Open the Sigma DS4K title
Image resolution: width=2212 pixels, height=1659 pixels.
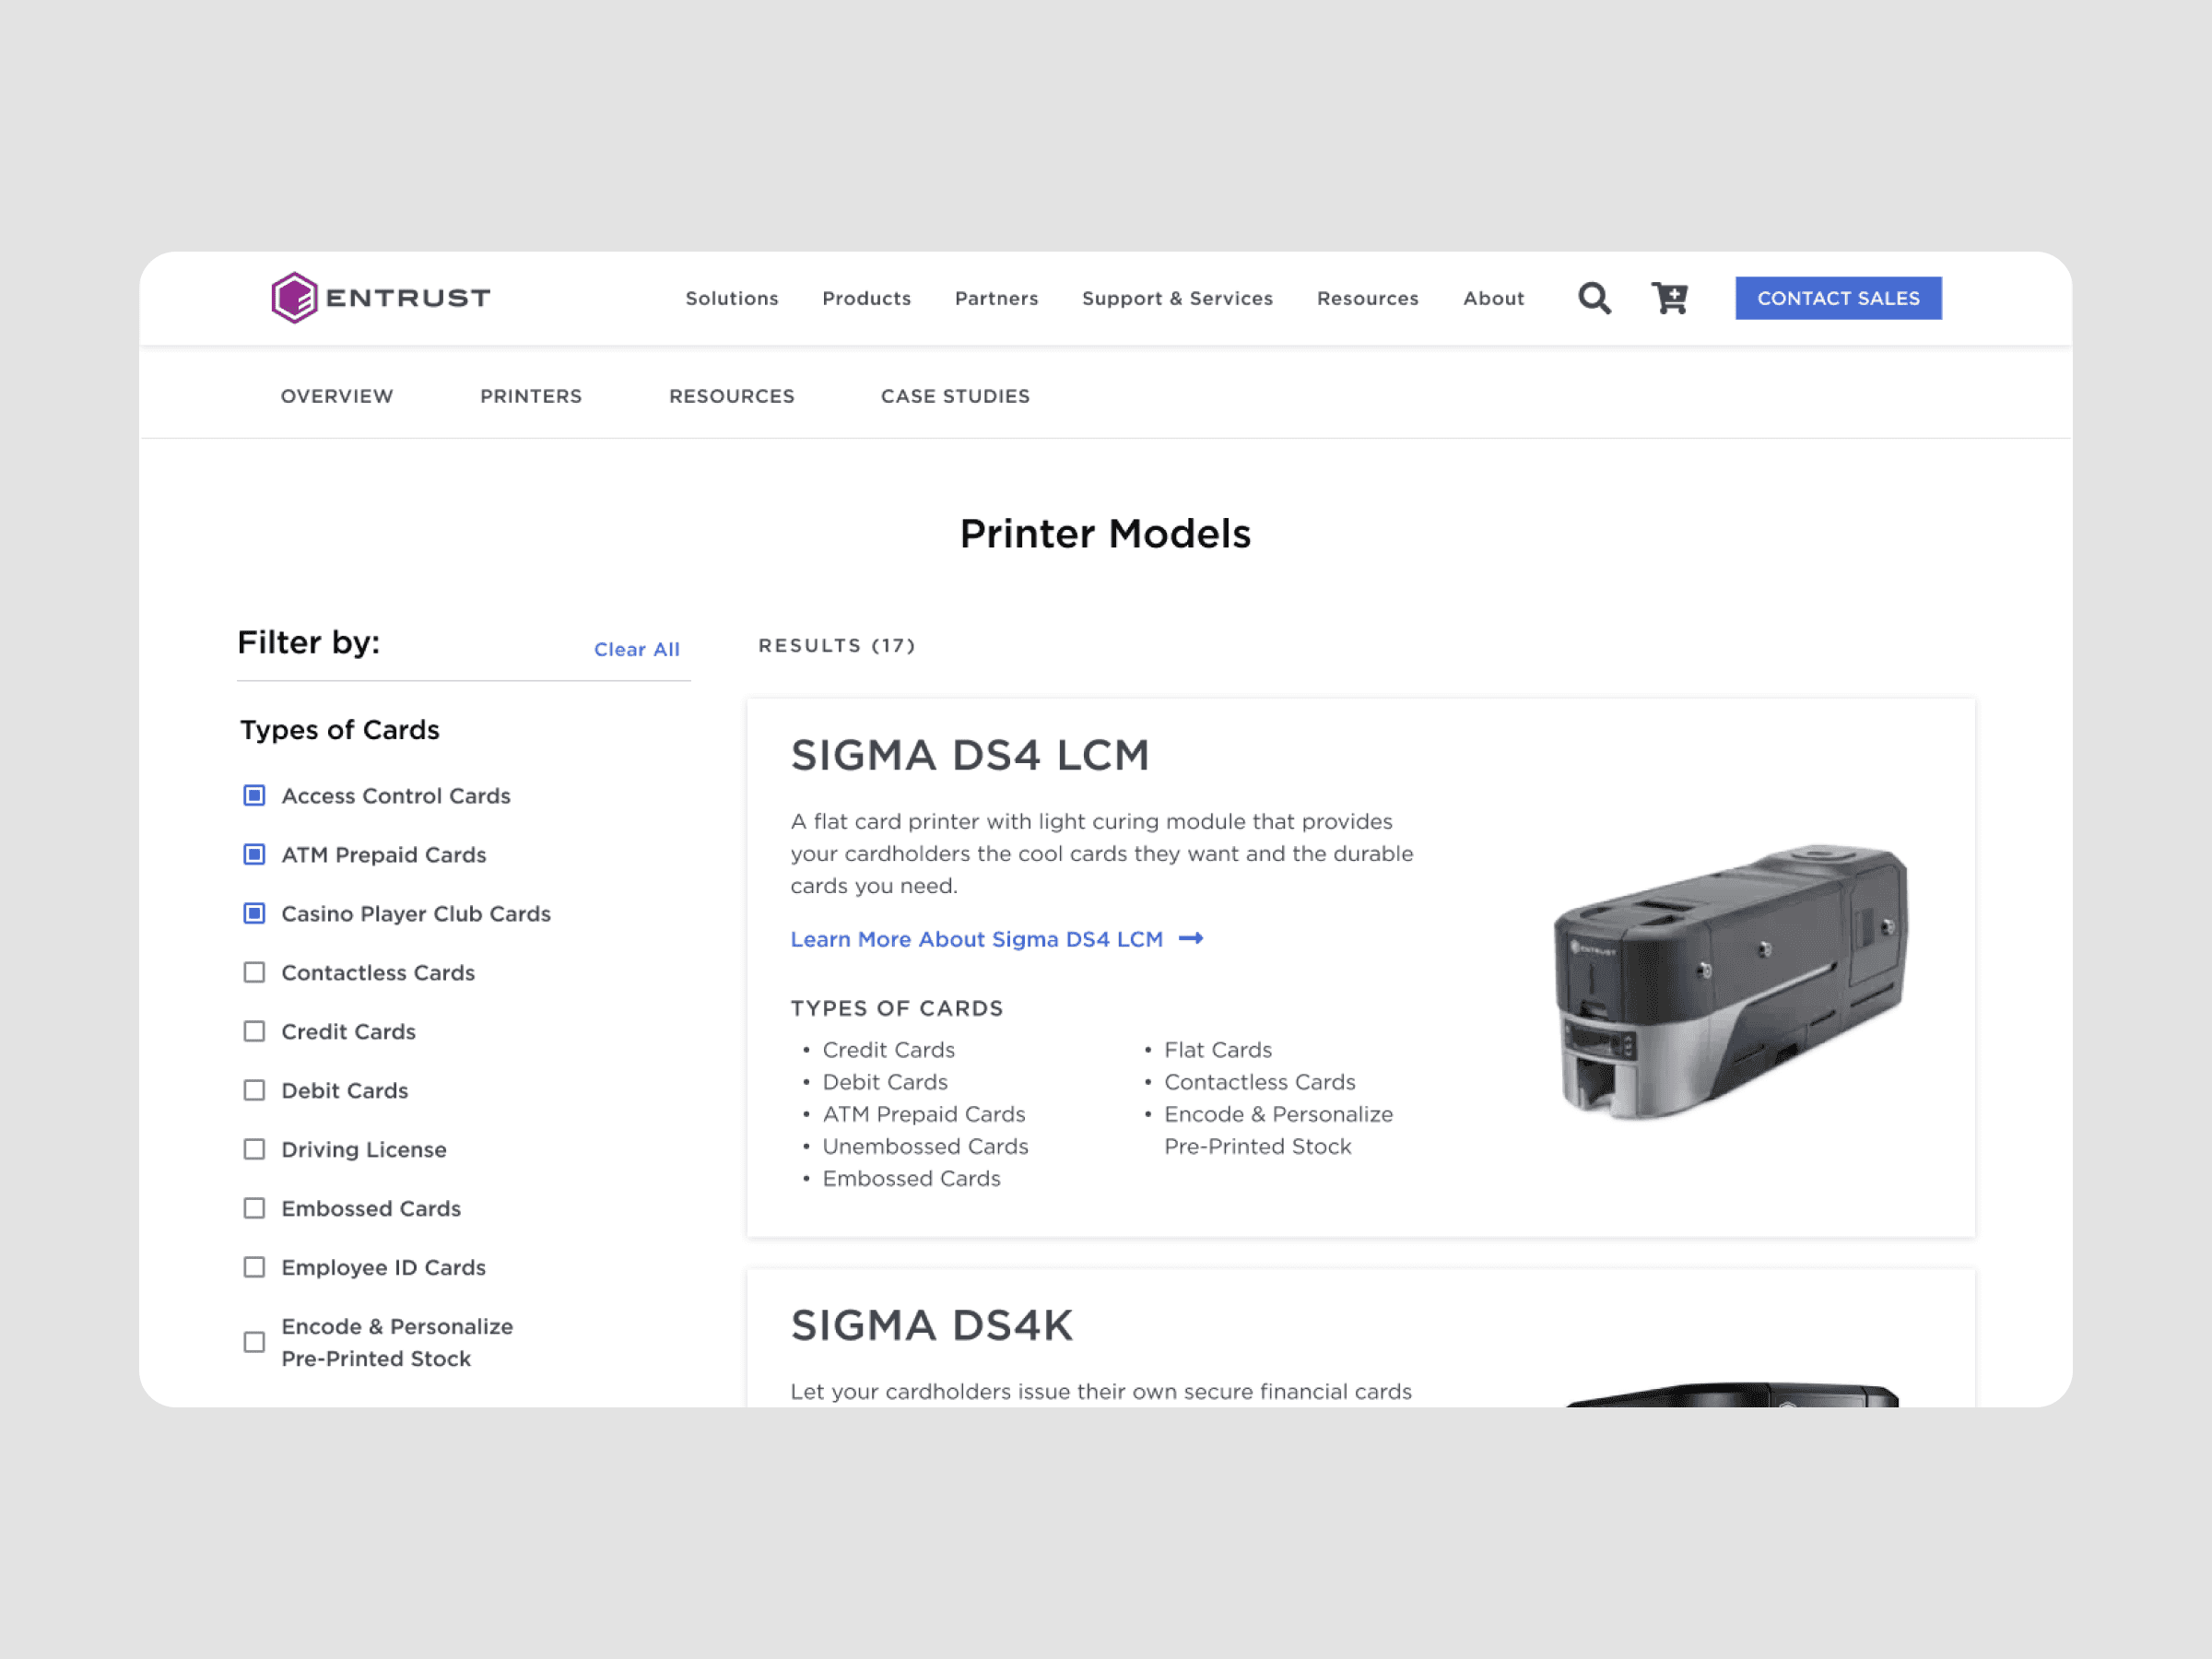931,1326
